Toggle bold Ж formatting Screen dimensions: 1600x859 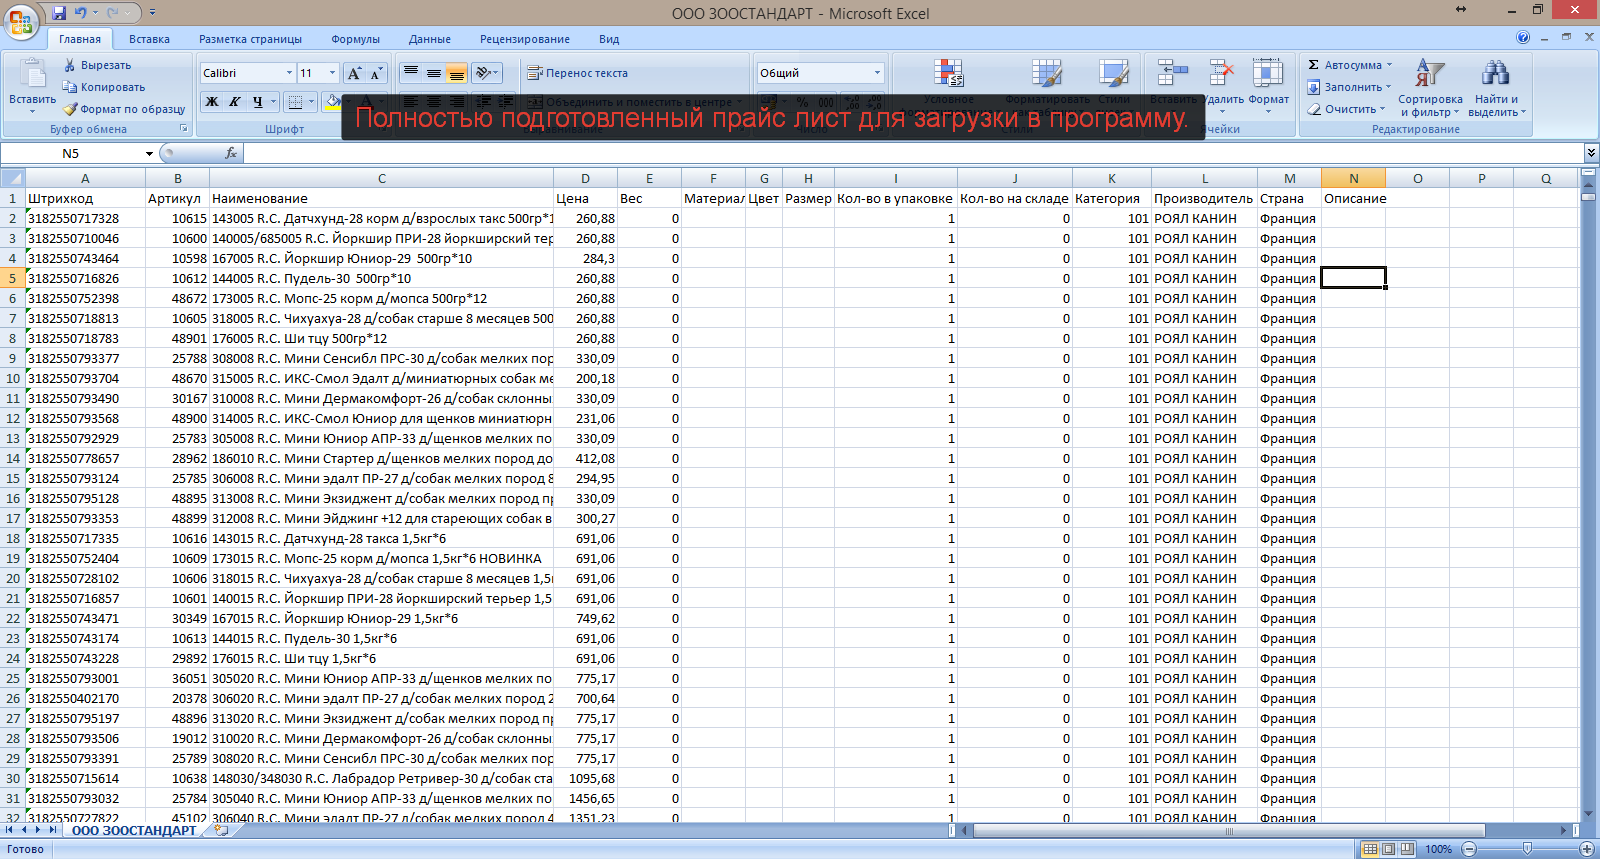point(212,102)
